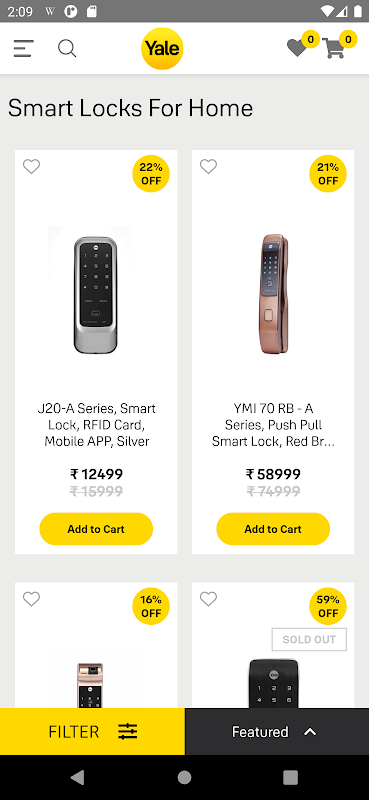Viewport: 369px width, 800px height.
Task: Add YMI 70 RB lock to cart
Action: 273,529
